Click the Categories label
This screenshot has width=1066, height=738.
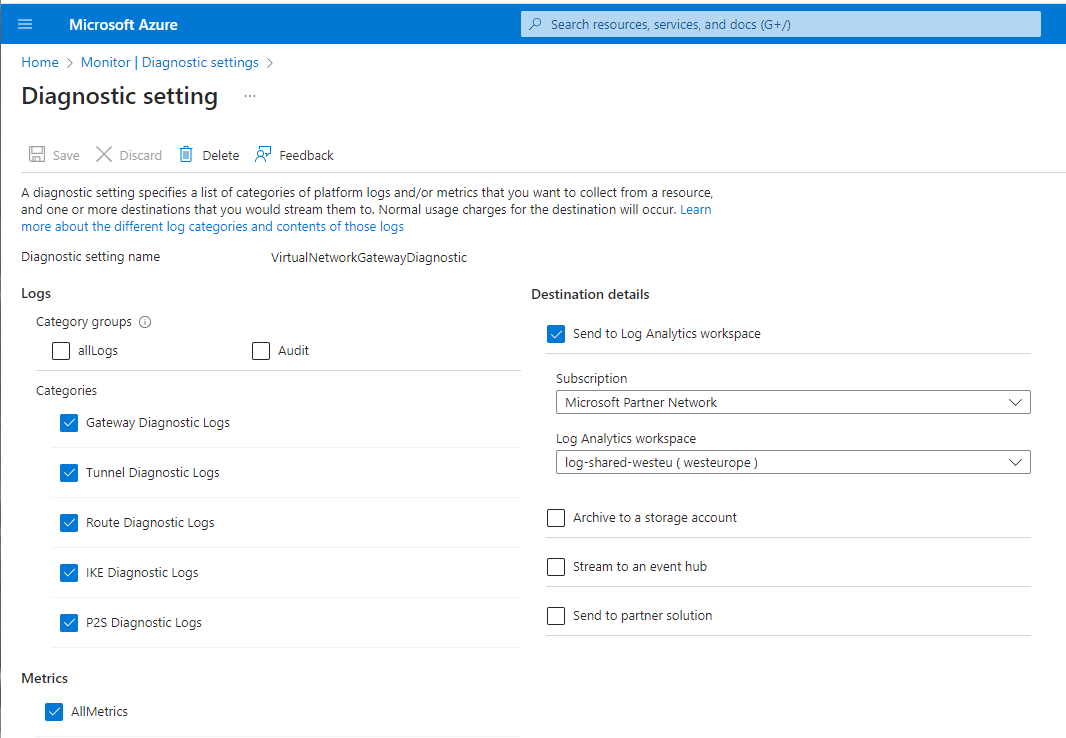(x=67, y=391)
